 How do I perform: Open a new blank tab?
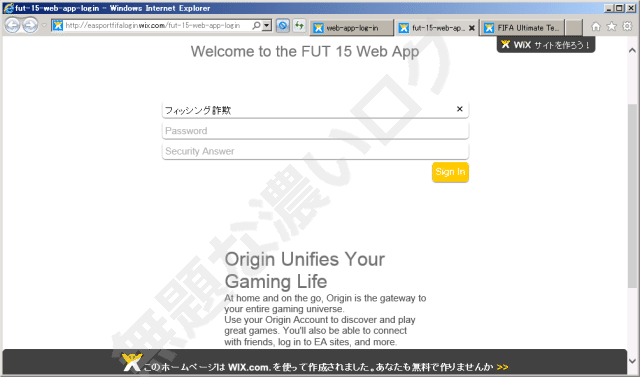[x=574, y=28]
